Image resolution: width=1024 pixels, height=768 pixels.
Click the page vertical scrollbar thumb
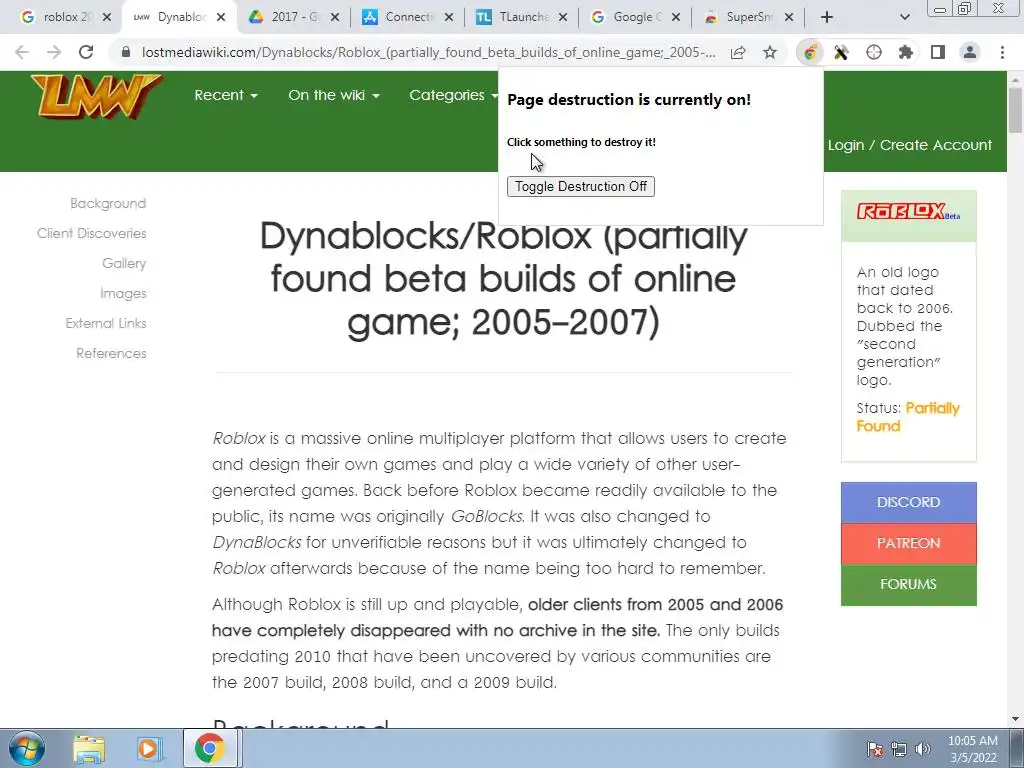(x=1015, y=110)
